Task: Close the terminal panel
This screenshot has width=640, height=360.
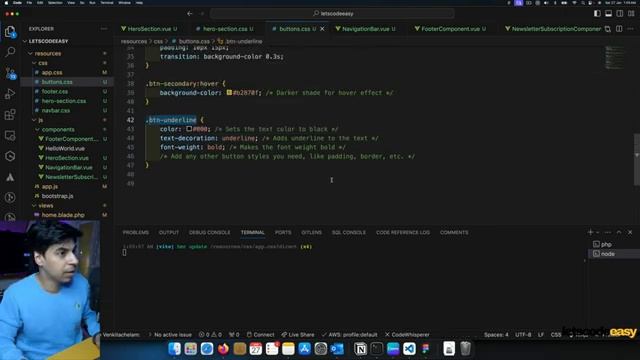Action: pos(630,232)
